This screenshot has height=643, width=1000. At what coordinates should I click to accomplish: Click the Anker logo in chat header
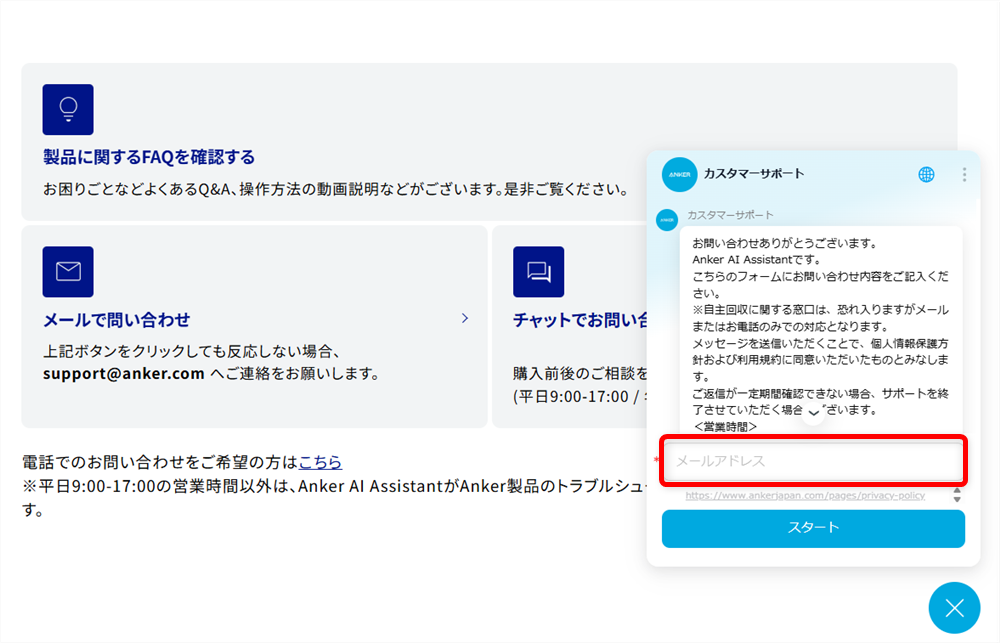[679, 174]
